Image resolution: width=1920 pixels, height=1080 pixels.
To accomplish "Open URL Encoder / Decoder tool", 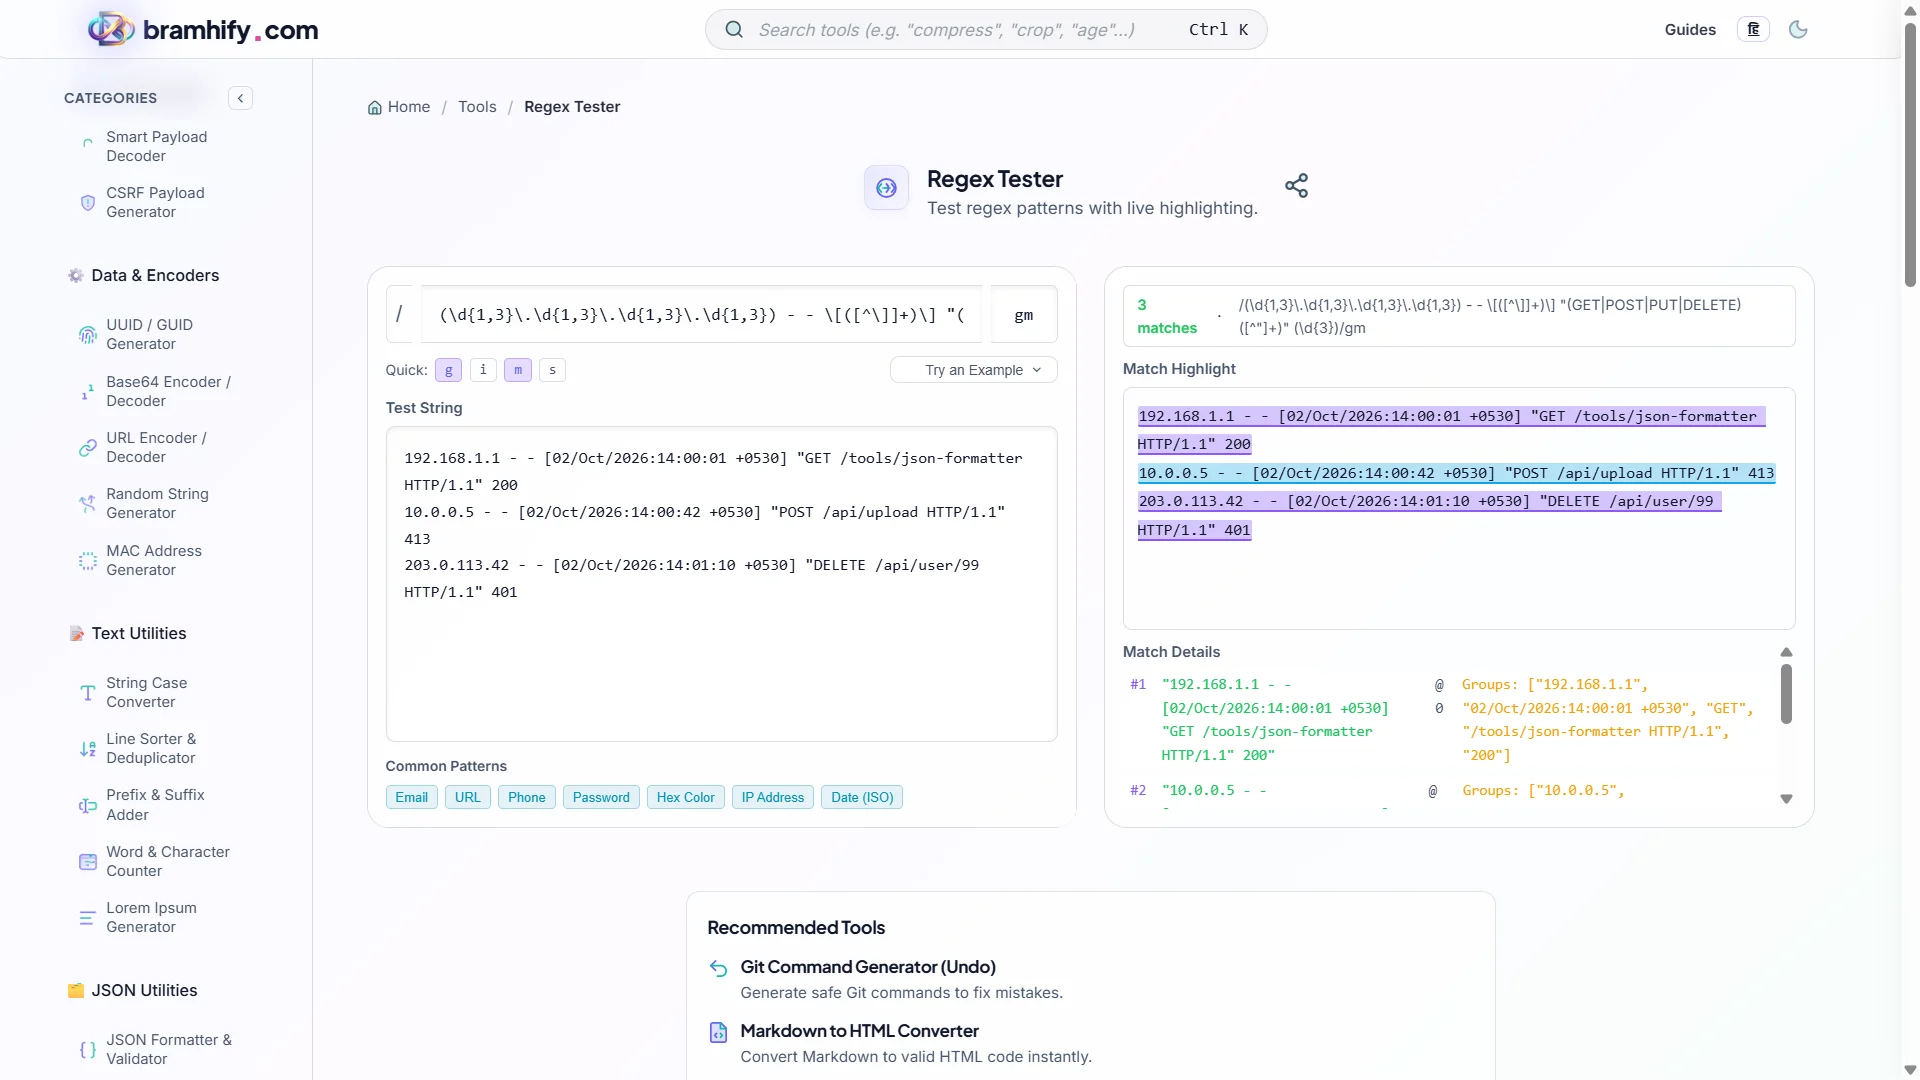I will pos(156,447).
